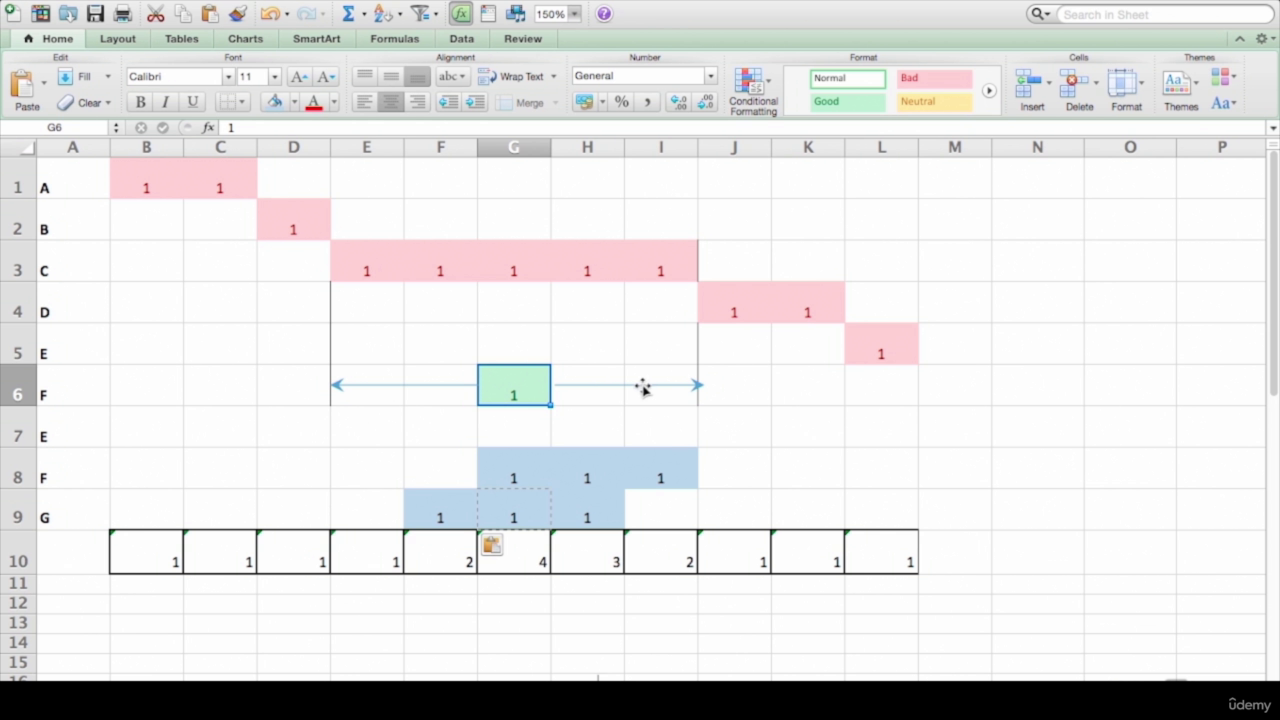Align text left
Viewport: 1280px width, 720px height.
tap(365, 102)
